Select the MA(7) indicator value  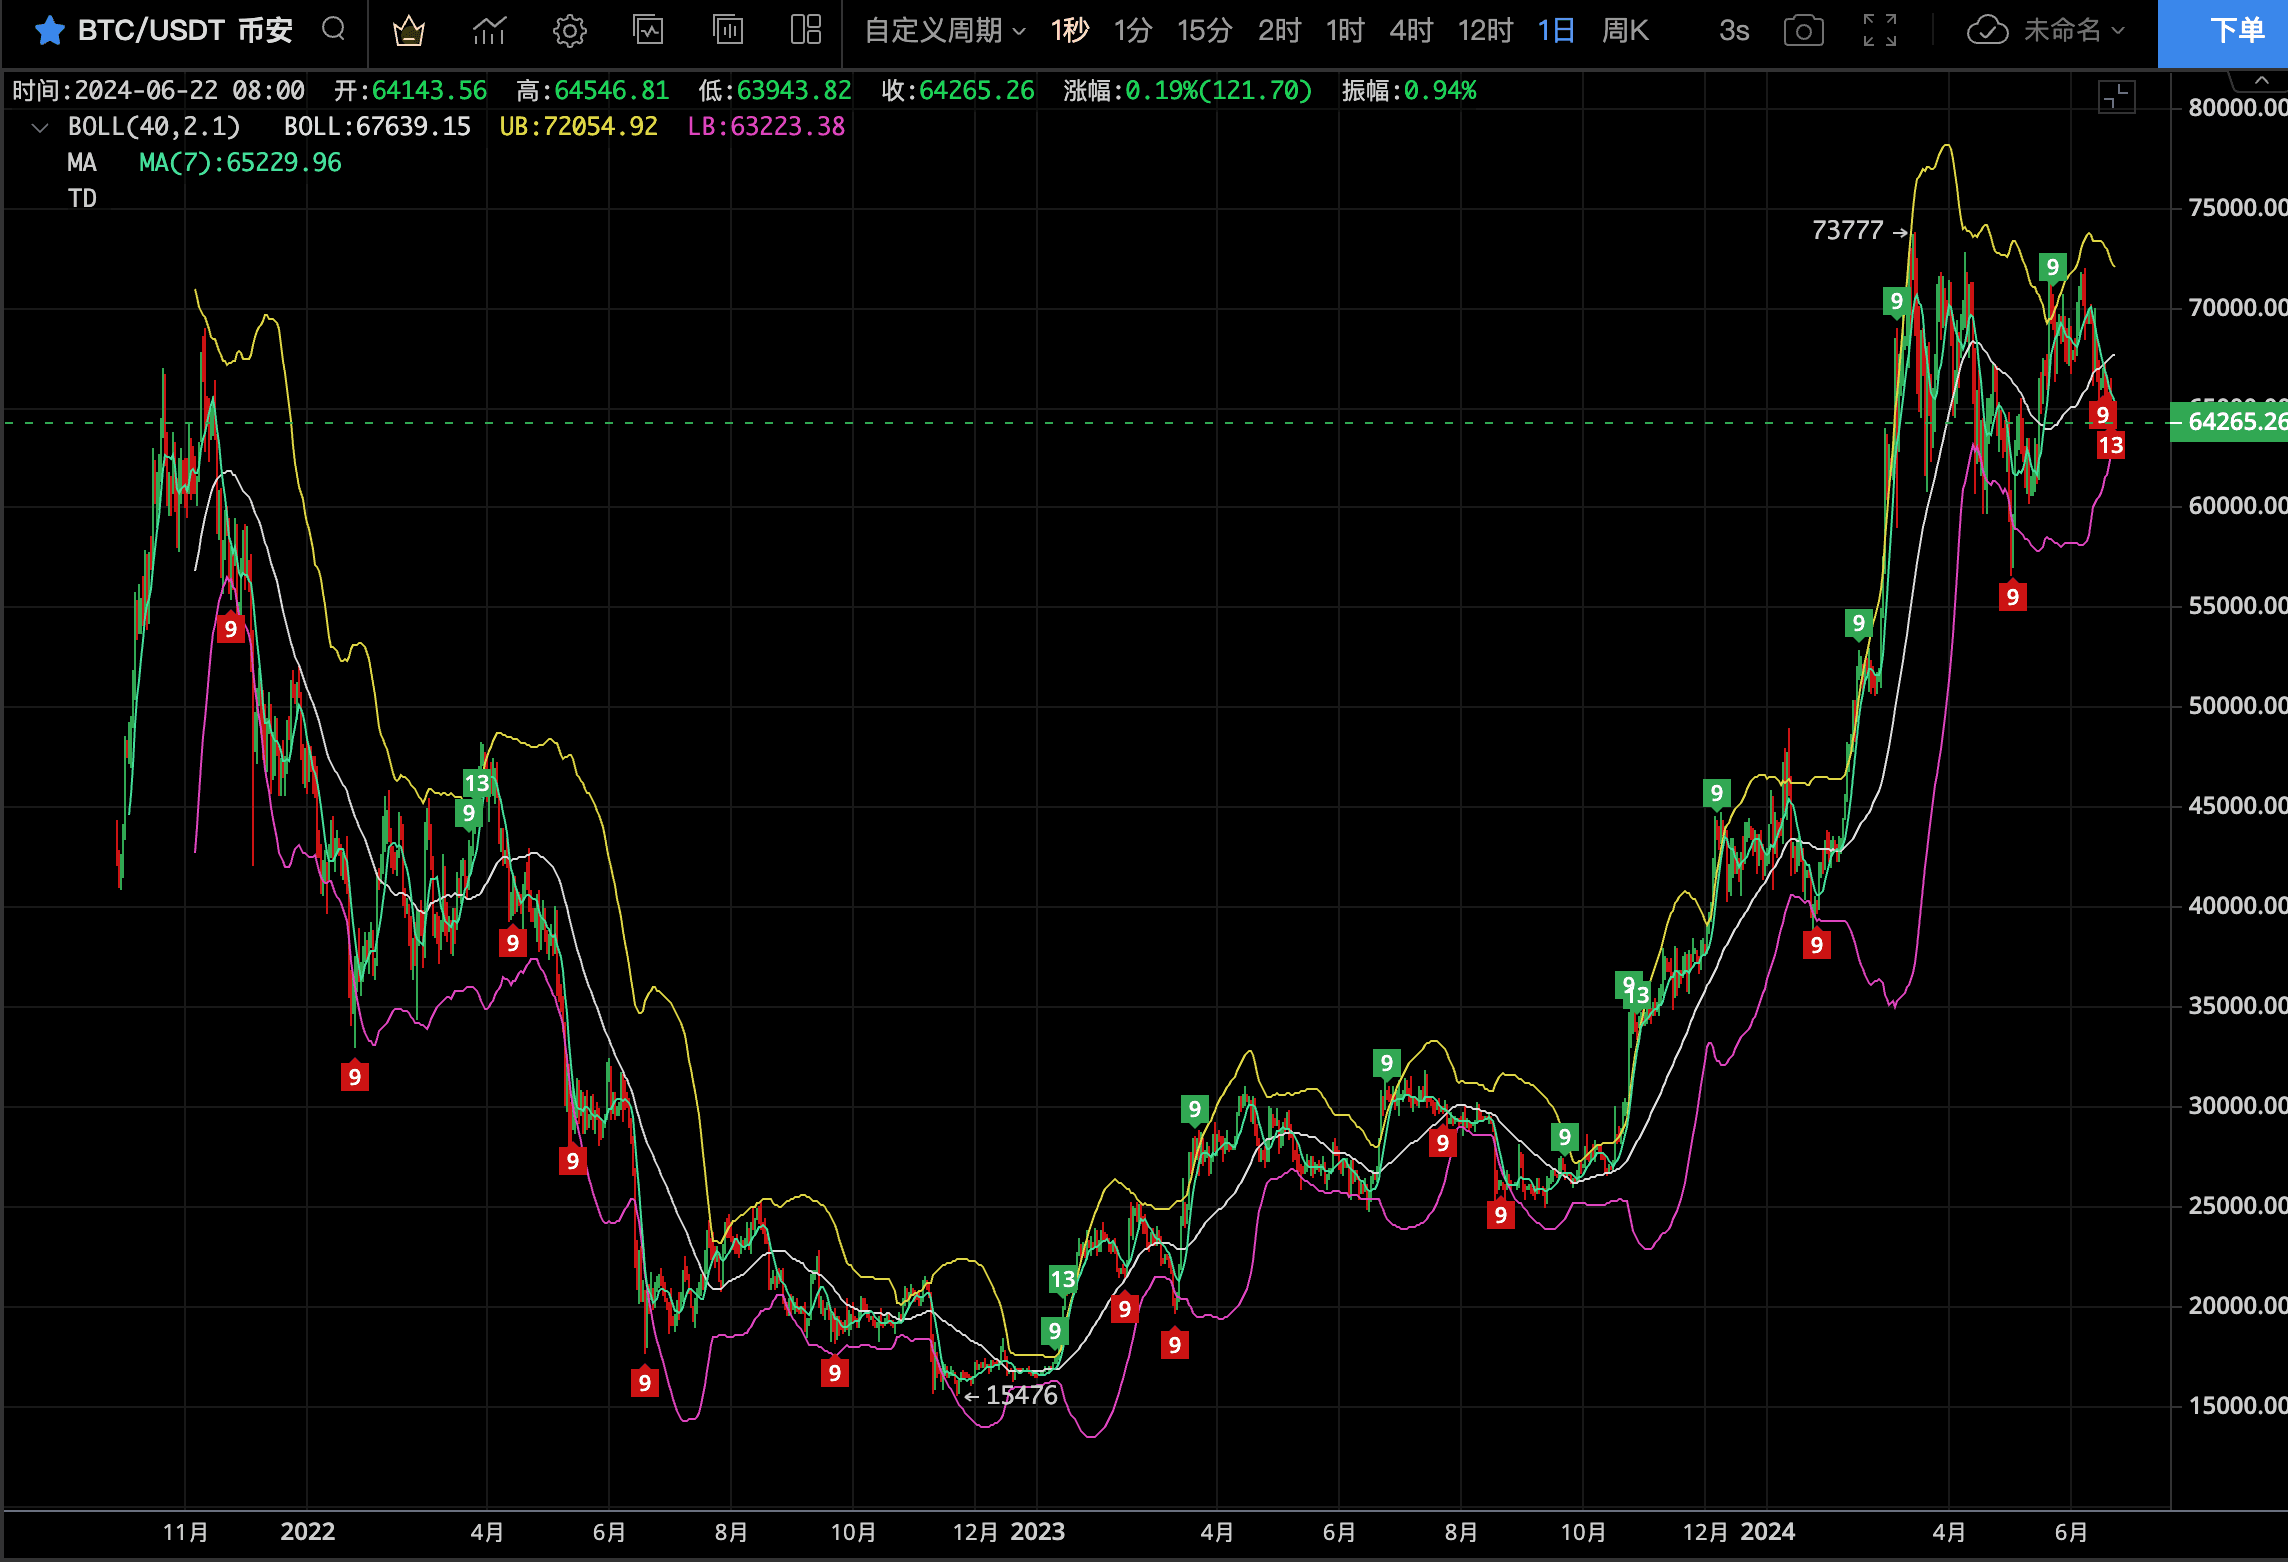[240, 162]
